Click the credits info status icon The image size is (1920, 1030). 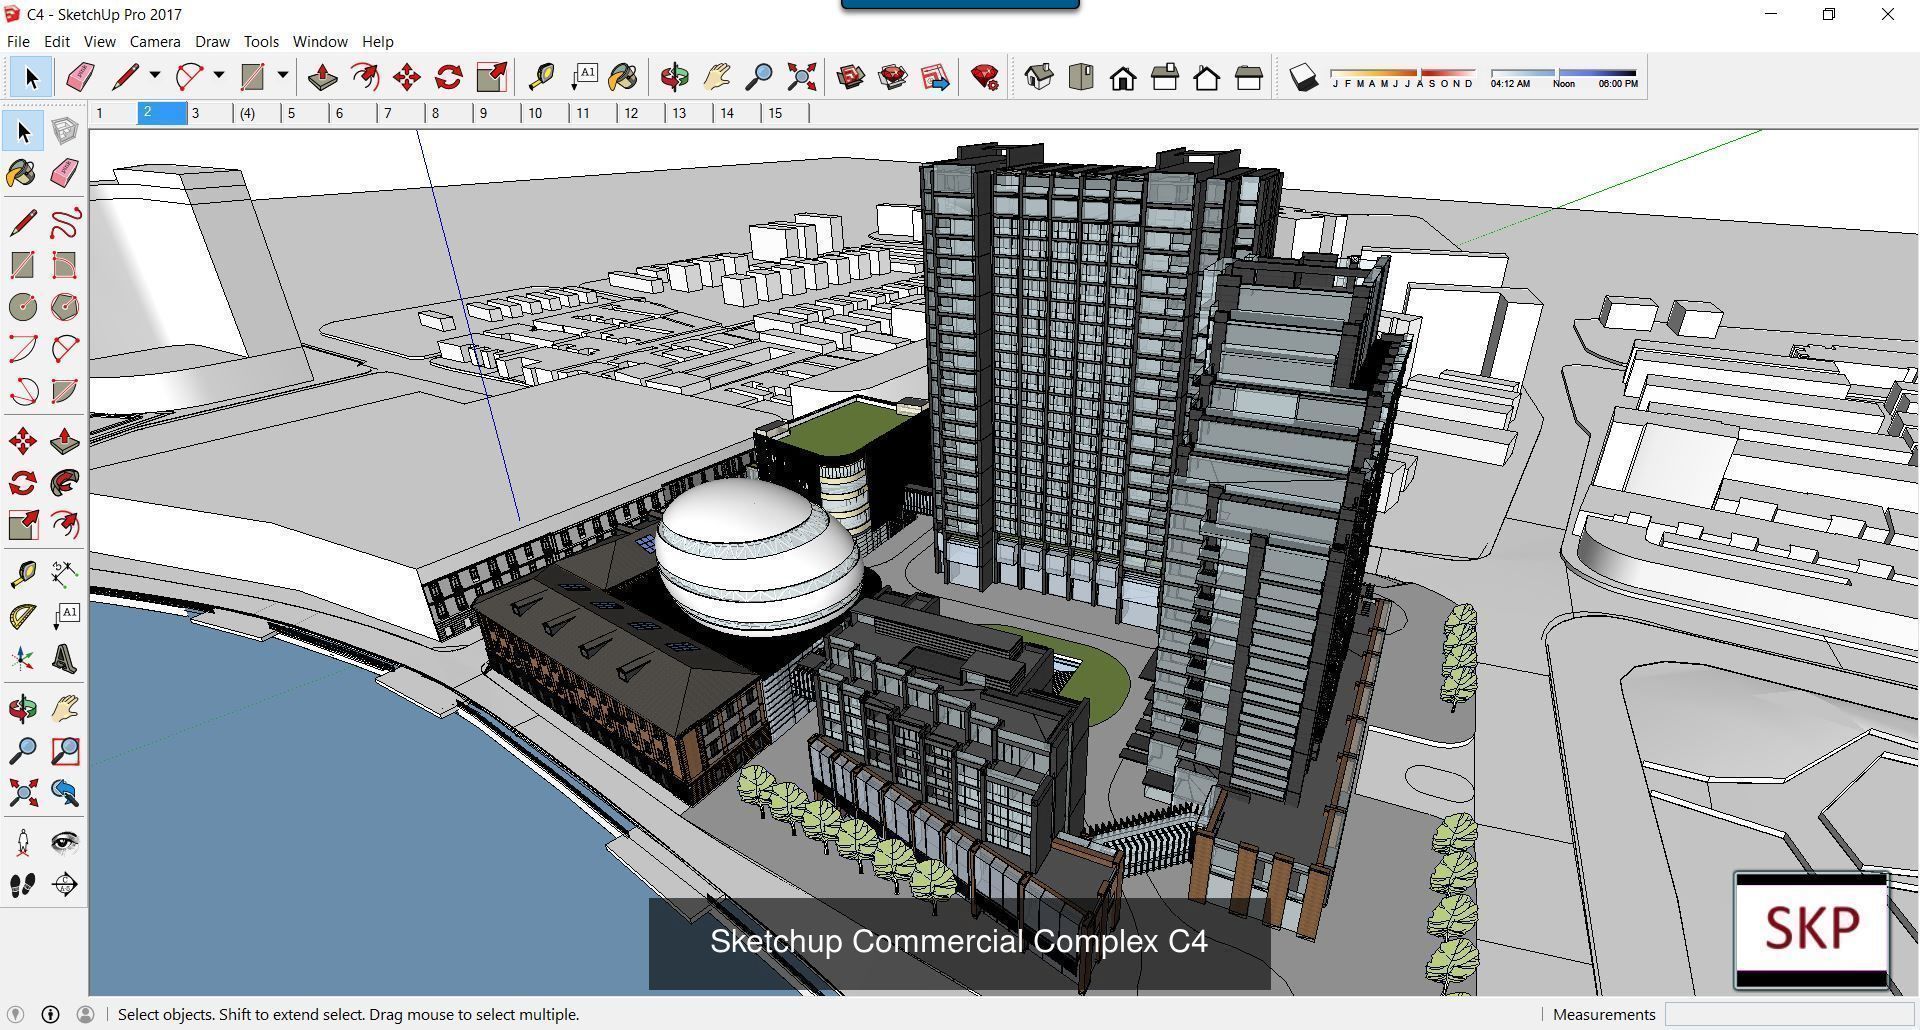coord(50,1014)
